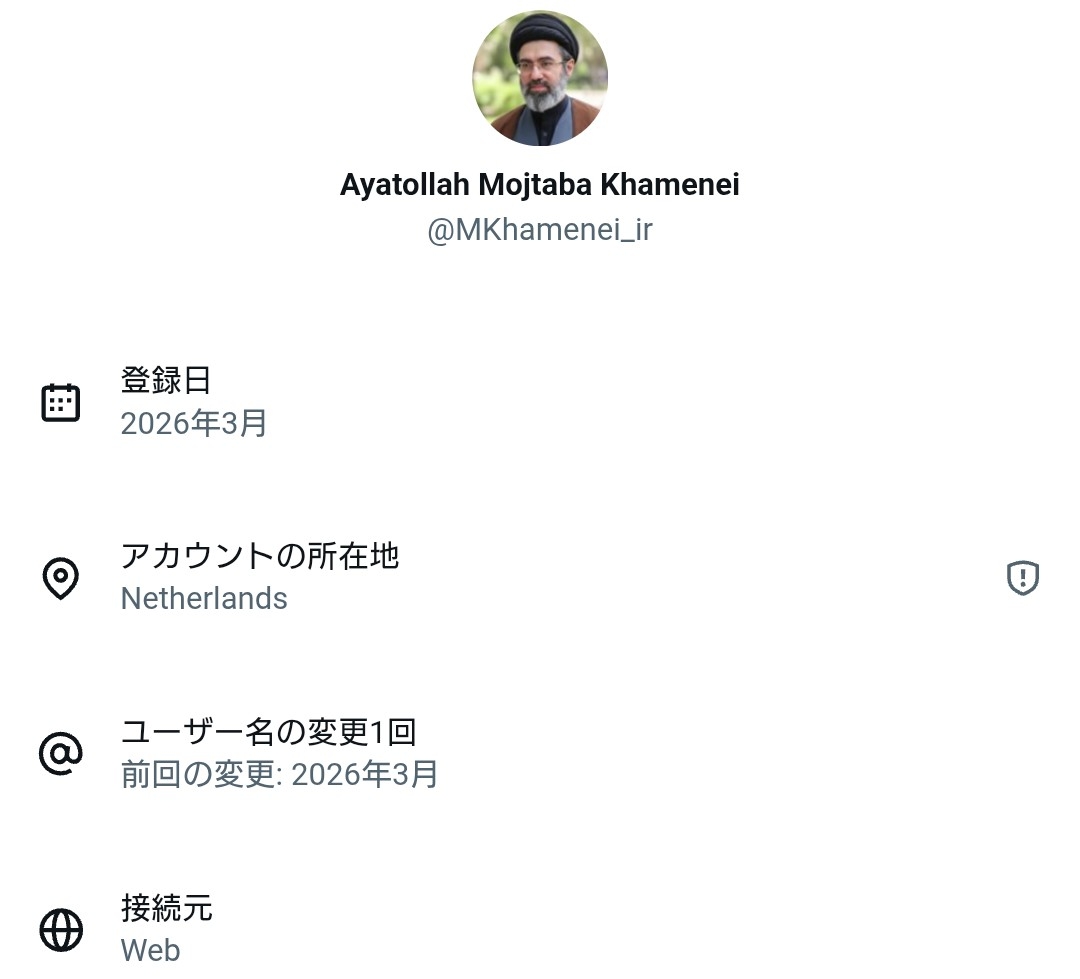Click the join date value under 登録日
The image size is (1080, 979).
pos(194,423)
